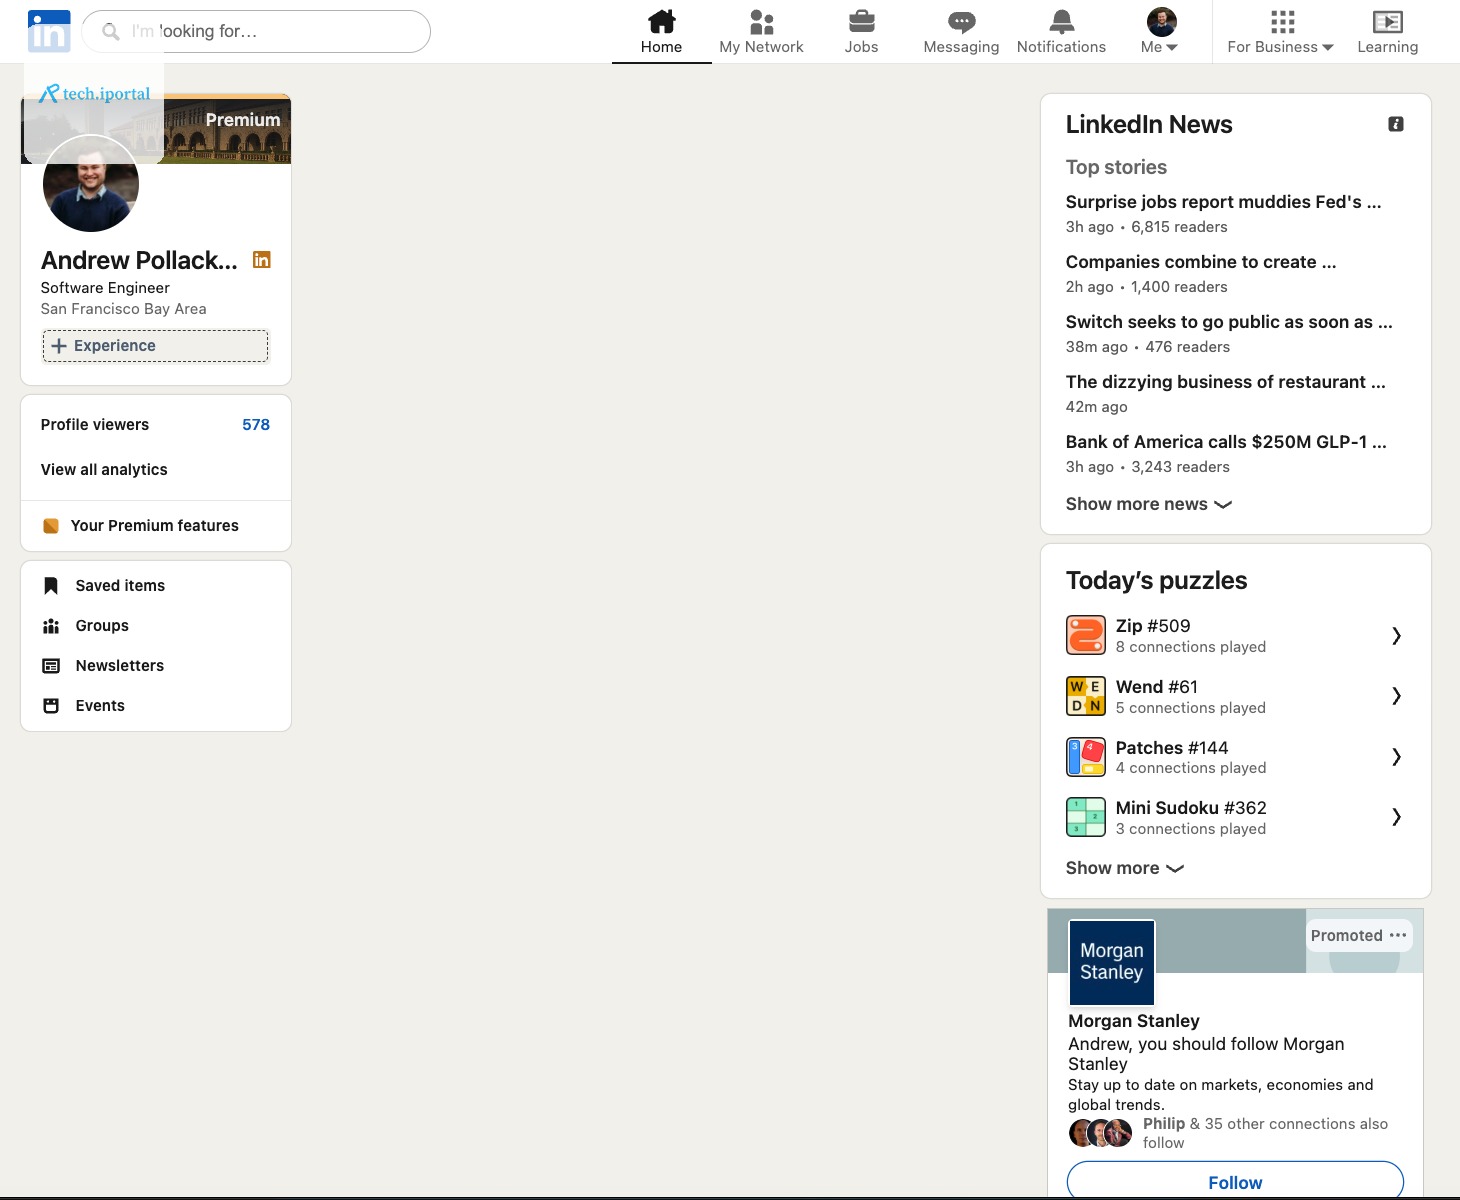The height and width of the screenshot is (1200, 1460).
Task: Click the search input field
Action: pyautogui.click(x=256, y=32)
